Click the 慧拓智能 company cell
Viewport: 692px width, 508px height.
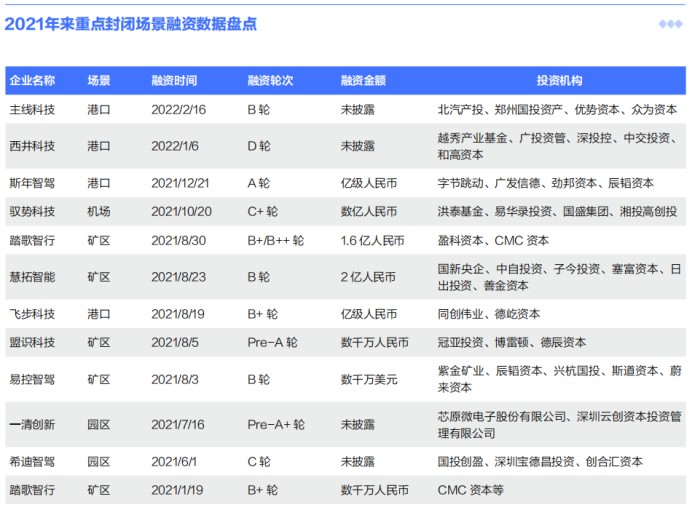pyautogui.click(x=32, y=277)
